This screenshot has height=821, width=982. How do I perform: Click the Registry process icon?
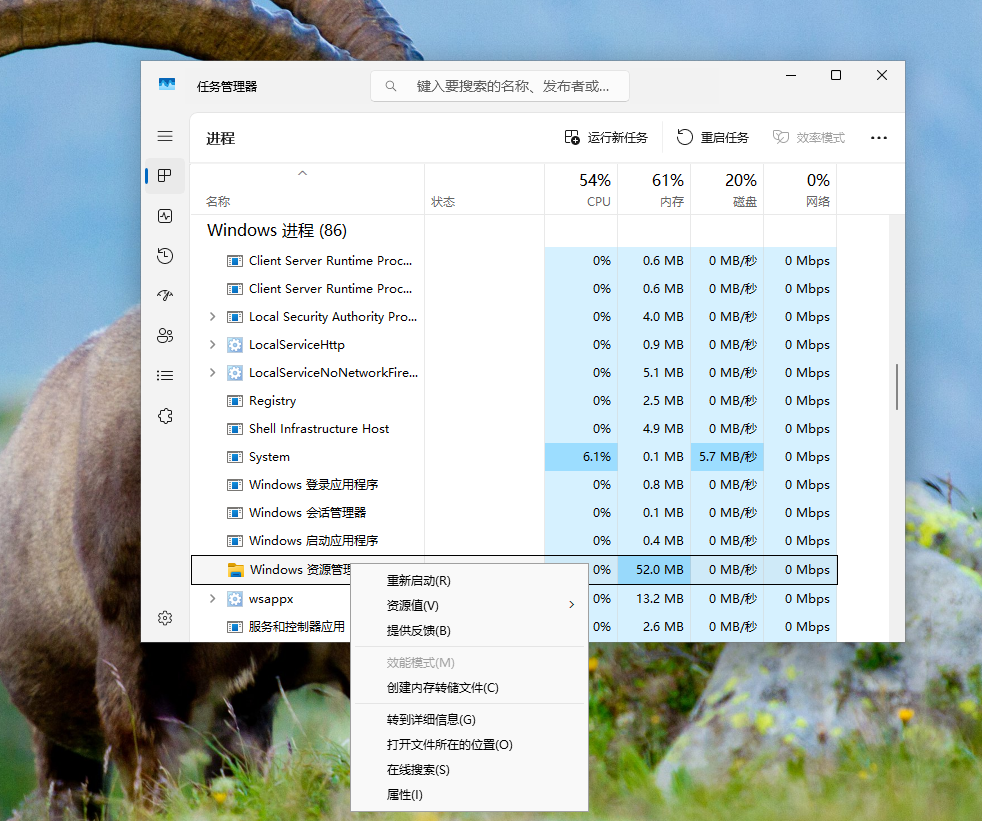click(x=234, y=401)
